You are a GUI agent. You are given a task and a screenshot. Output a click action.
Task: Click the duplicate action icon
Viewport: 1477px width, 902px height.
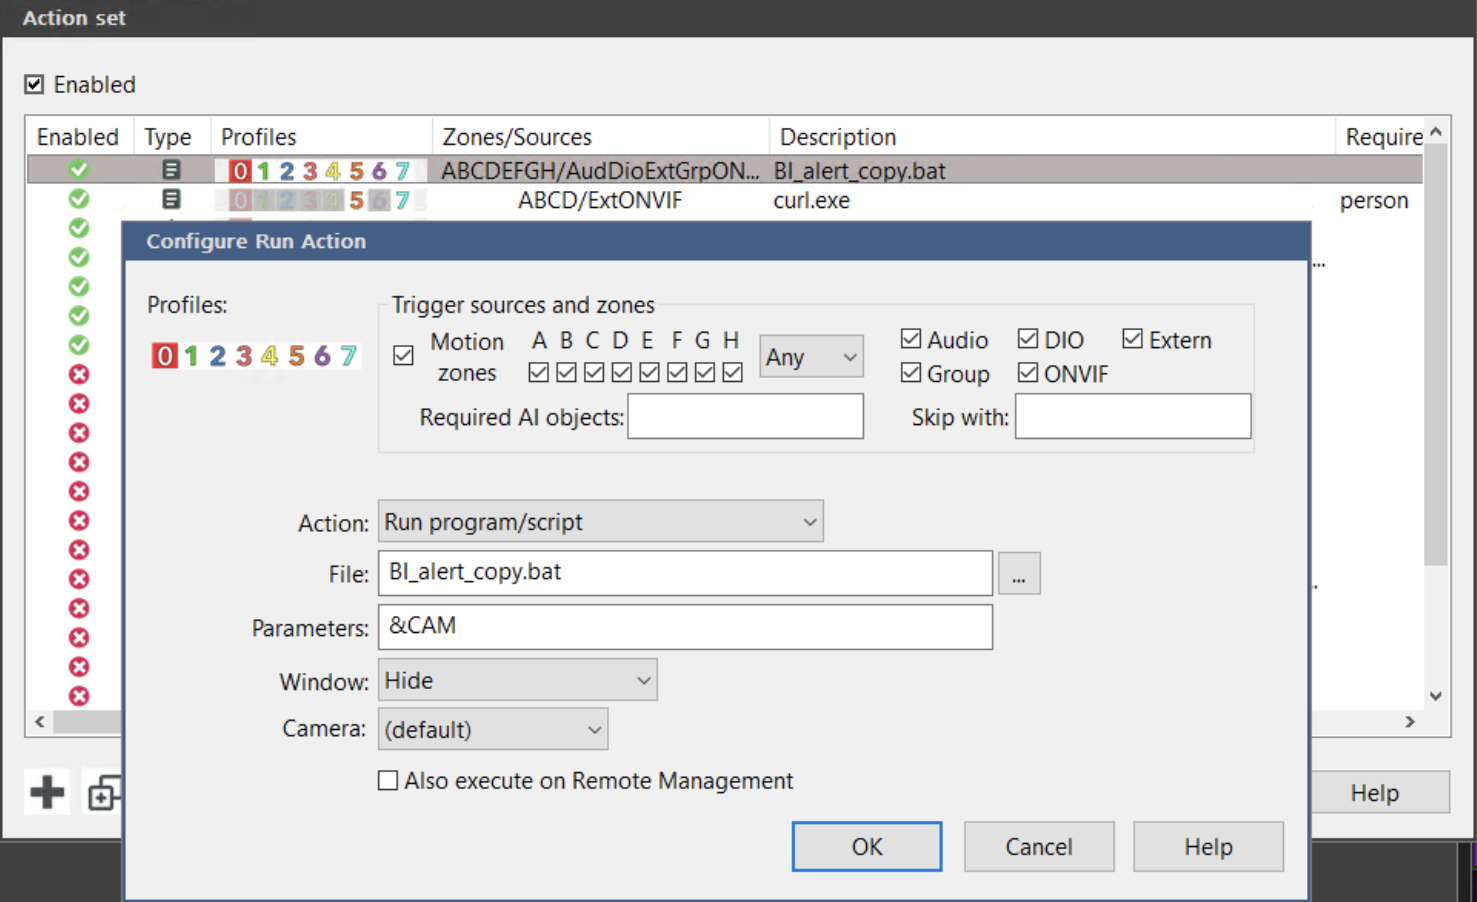click(x=103, y=794)
